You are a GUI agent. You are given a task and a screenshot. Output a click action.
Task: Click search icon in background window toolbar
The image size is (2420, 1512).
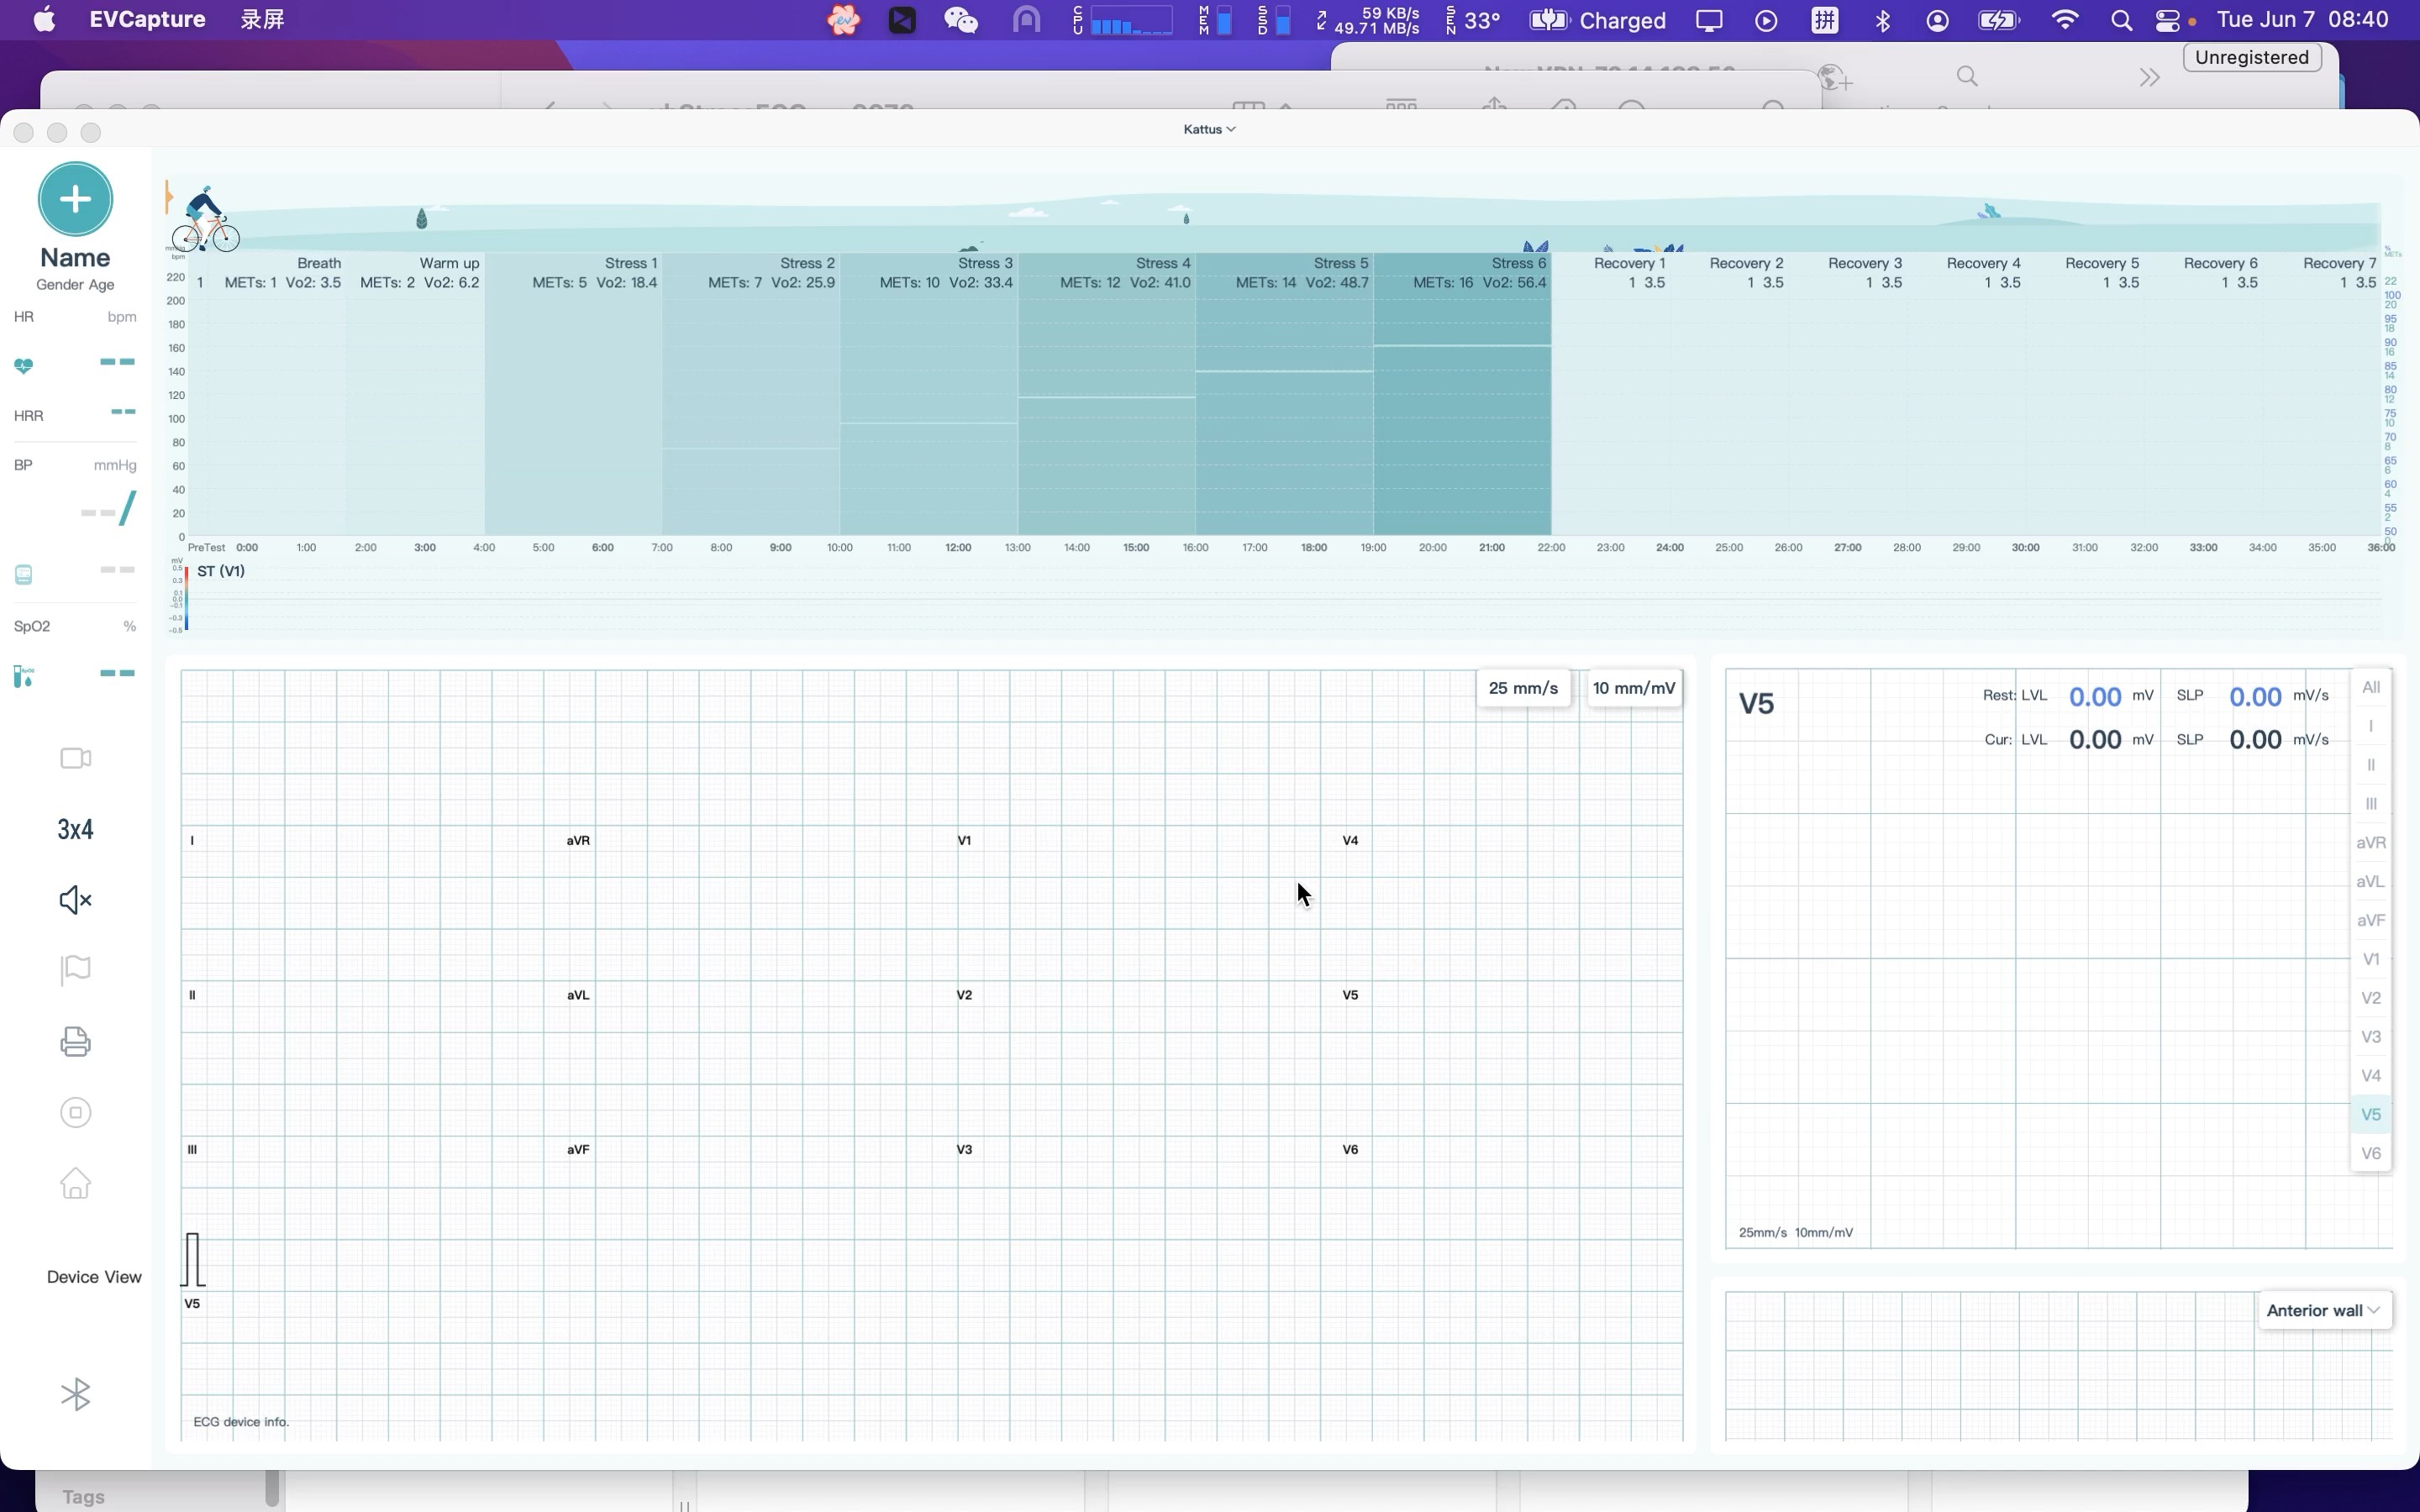coord(1967,76)
